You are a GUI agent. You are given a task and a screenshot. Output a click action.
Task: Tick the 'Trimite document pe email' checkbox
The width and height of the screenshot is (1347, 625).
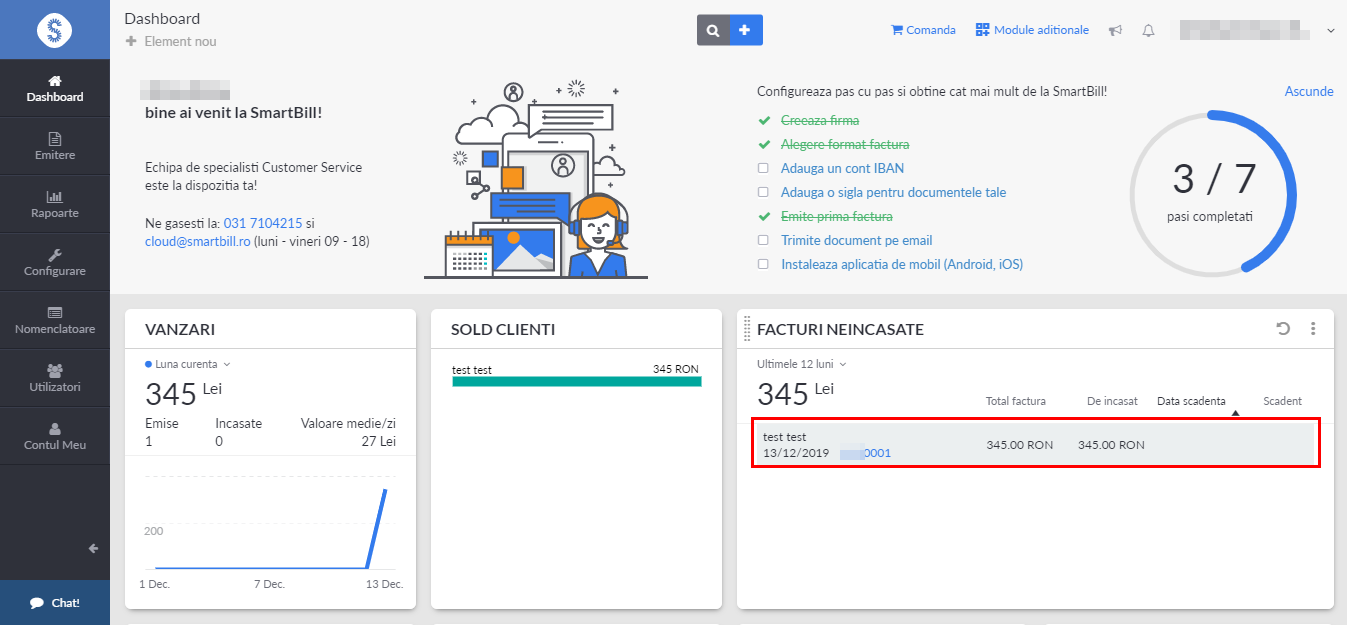[763, 240]
